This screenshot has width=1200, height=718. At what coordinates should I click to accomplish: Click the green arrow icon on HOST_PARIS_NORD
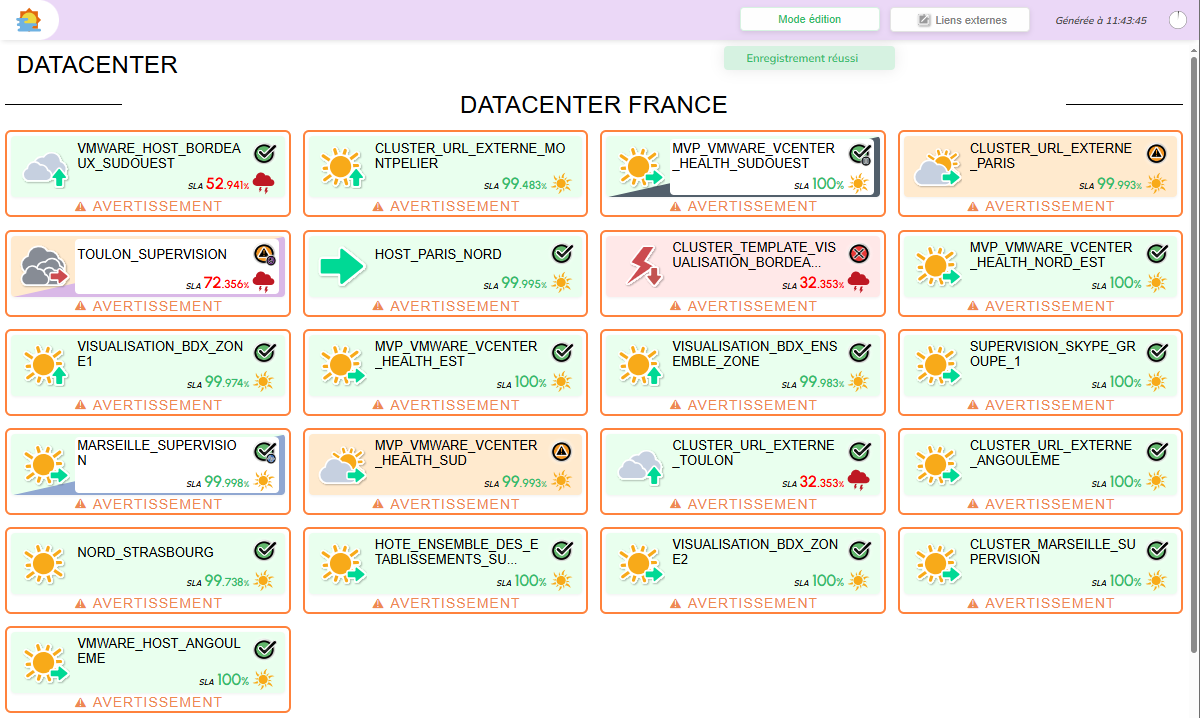pos(344,267)
